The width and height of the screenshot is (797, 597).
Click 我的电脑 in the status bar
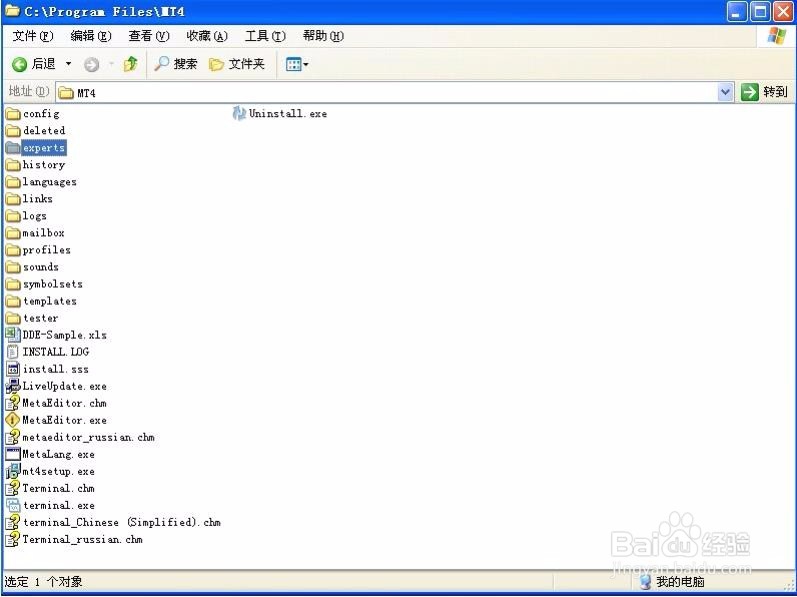tap(680, 582)
